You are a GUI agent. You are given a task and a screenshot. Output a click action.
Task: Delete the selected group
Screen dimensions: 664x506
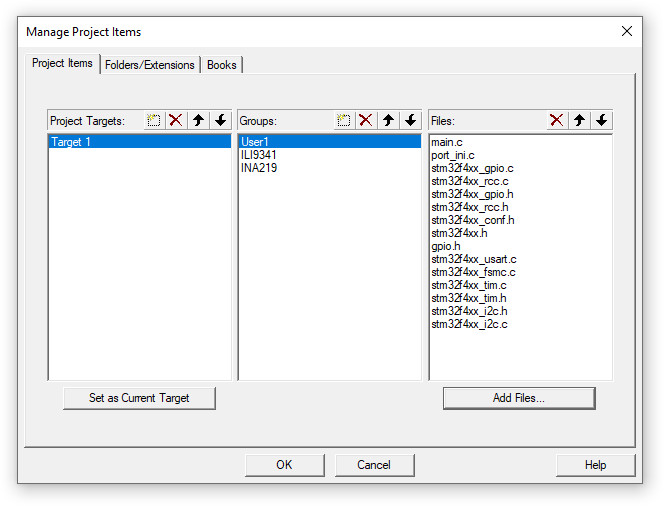(x=366, y=121)
